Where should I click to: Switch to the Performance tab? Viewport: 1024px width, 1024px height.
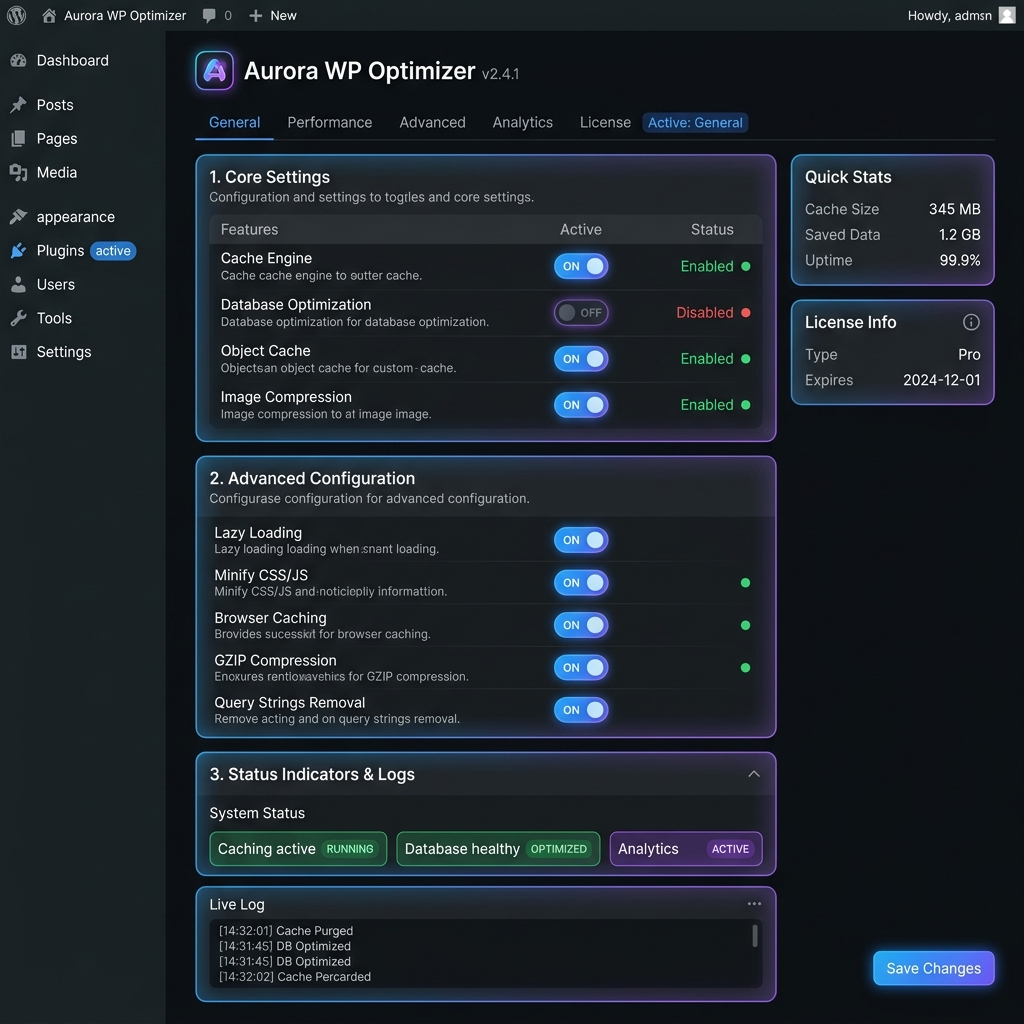click(x=330, y=123)
